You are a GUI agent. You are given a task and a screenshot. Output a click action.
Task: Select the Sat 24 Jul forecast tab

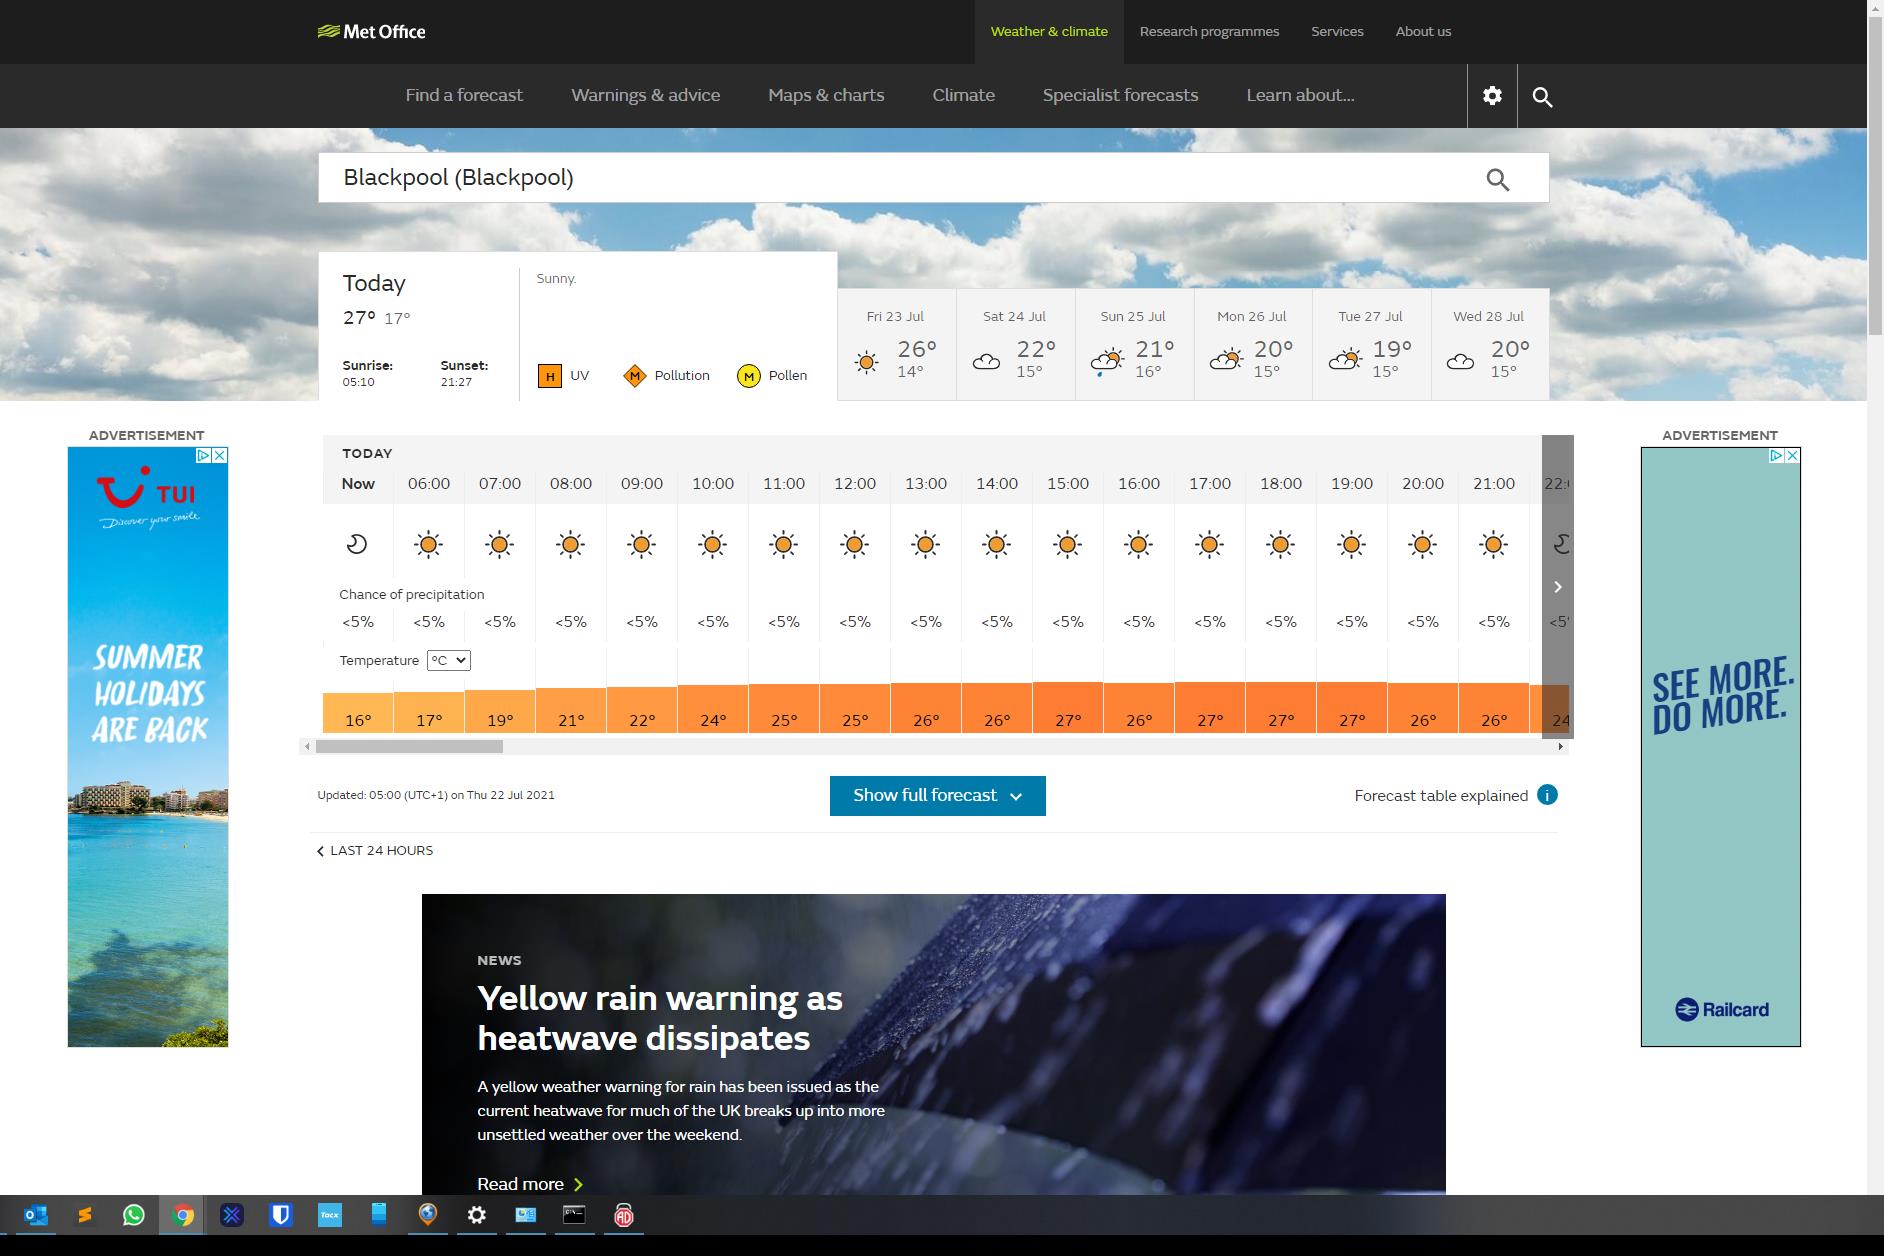click(1015, 345)
